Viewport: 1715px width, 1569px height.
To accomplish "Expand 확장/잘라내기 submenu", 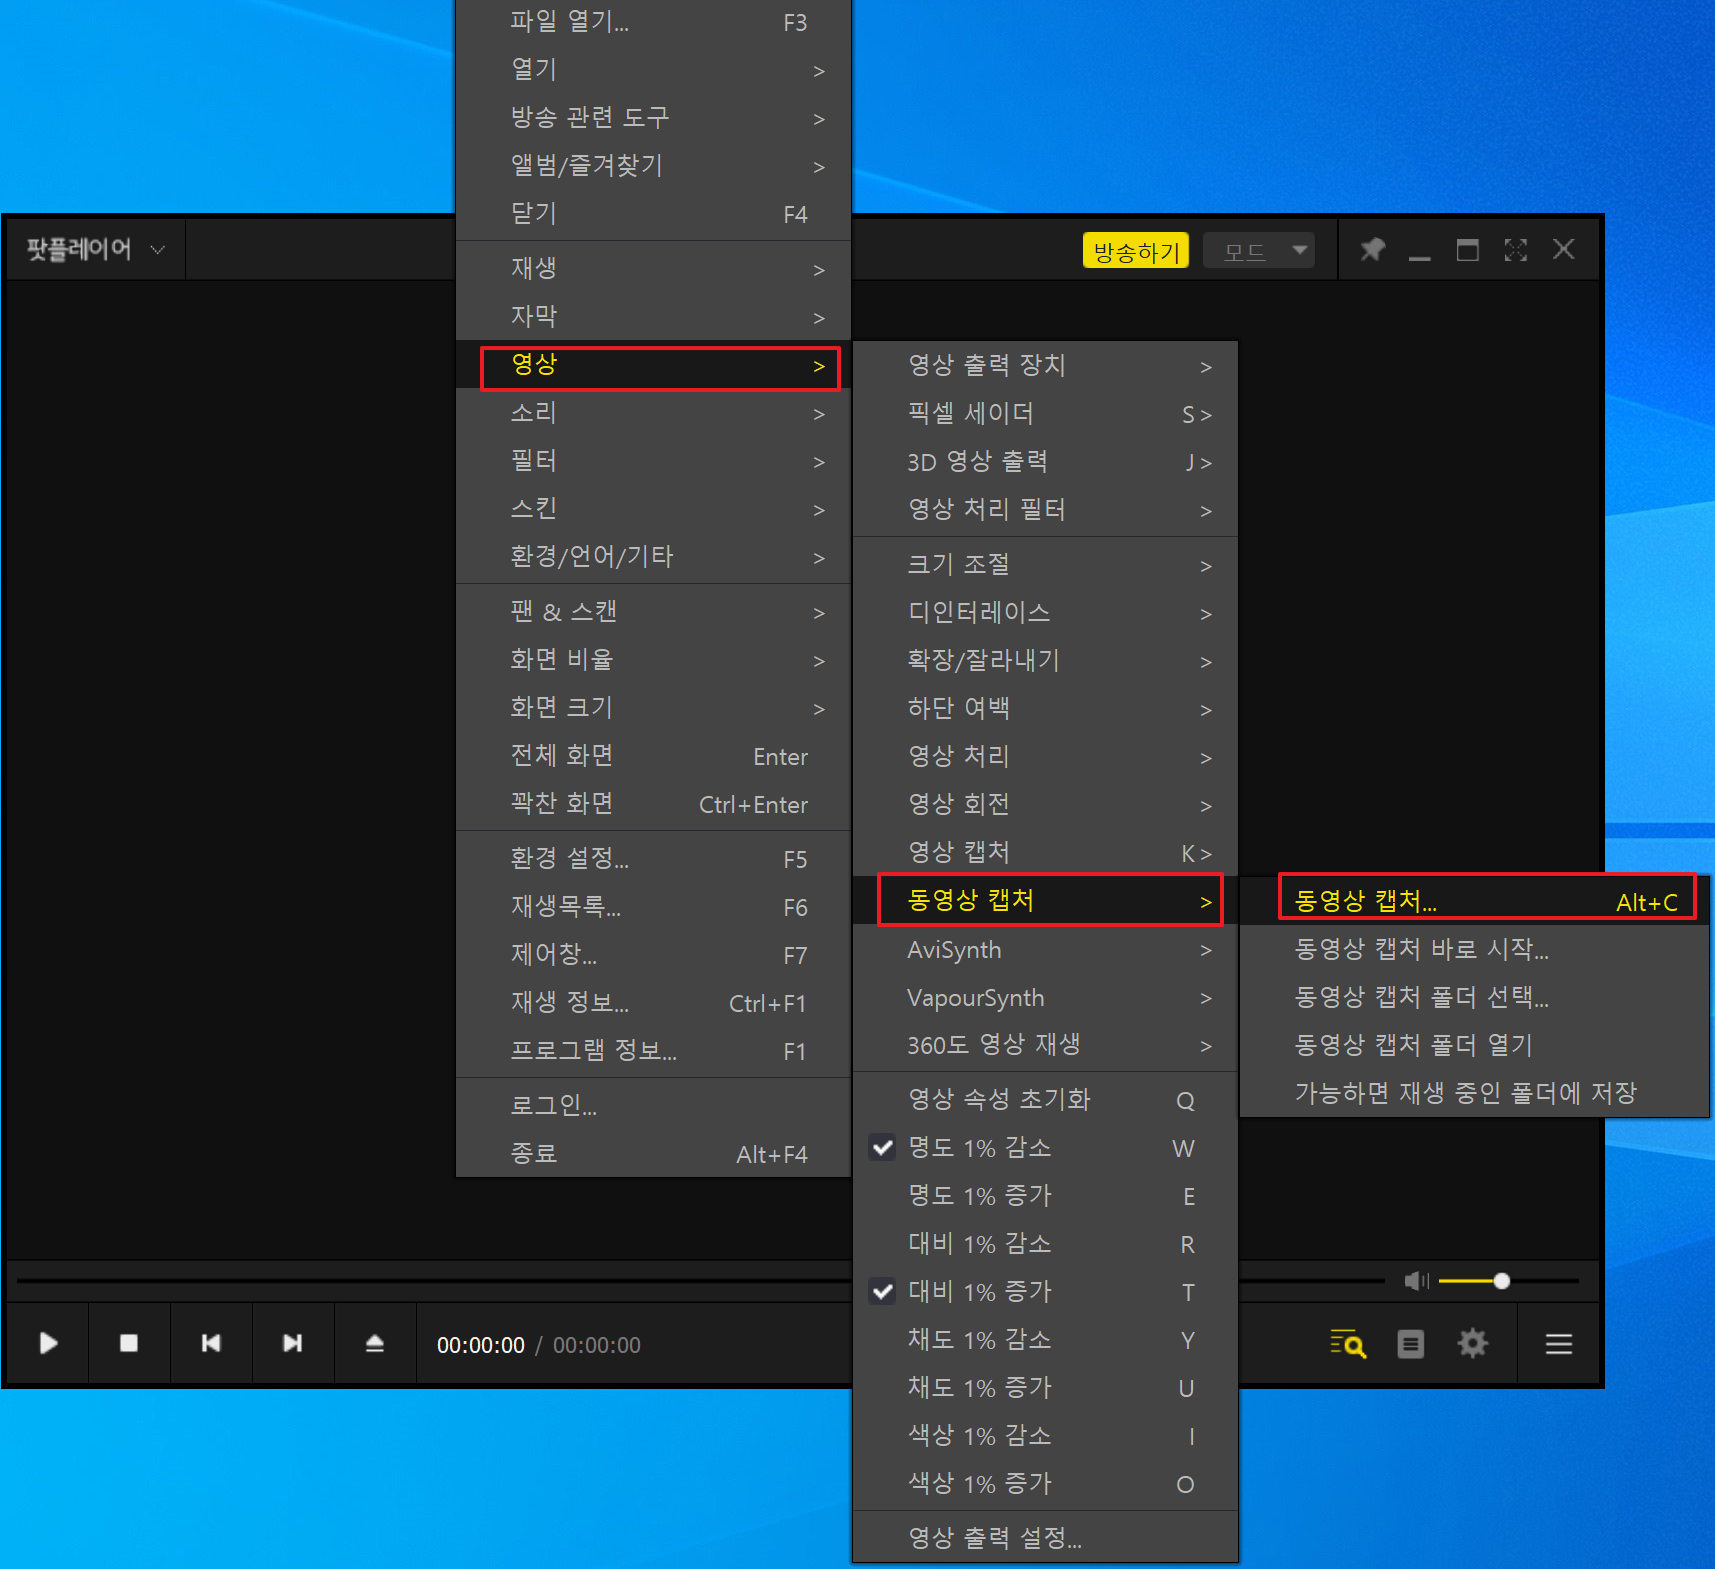I will point(1045,661).
